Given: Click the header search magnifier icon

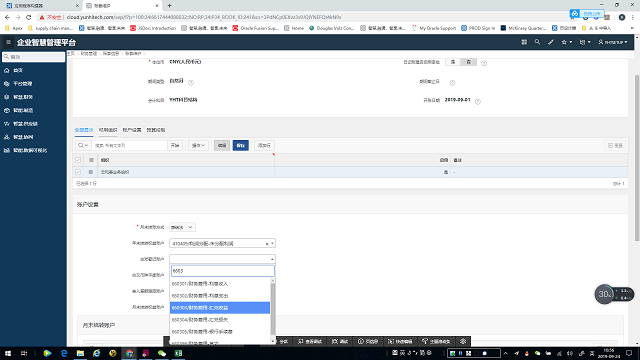Looking at the screenshot, I should click(x=537, y=42).
